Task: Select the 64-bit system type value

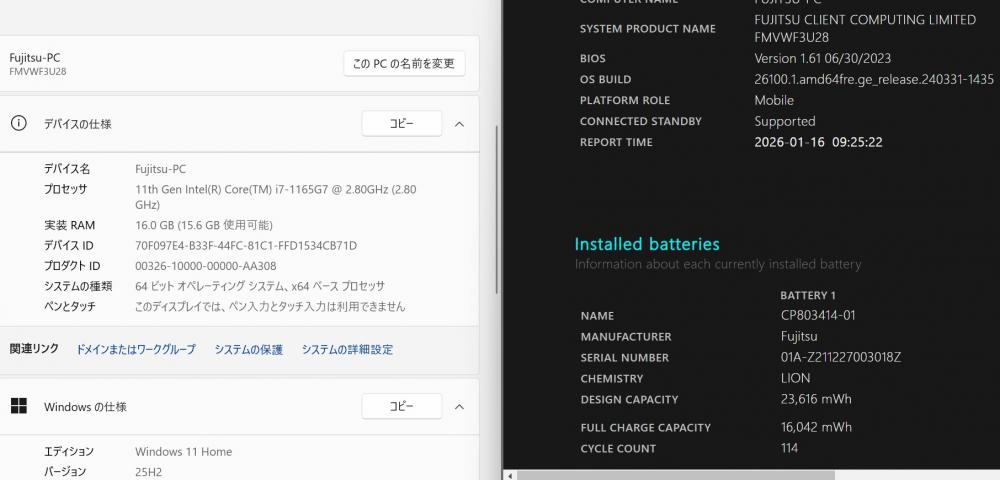Action: (x=260, y=286)
